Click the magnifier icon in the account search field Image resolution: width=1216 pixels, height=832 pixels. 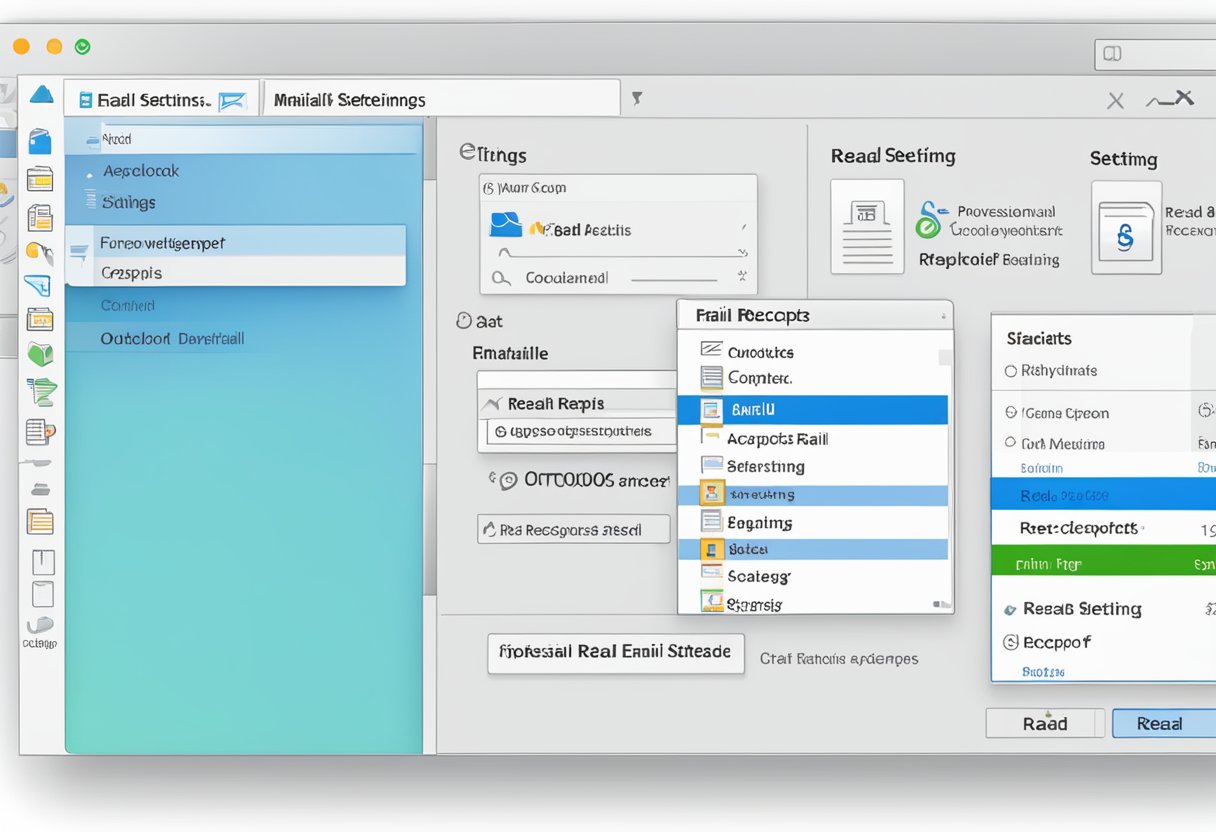[502, 277]
